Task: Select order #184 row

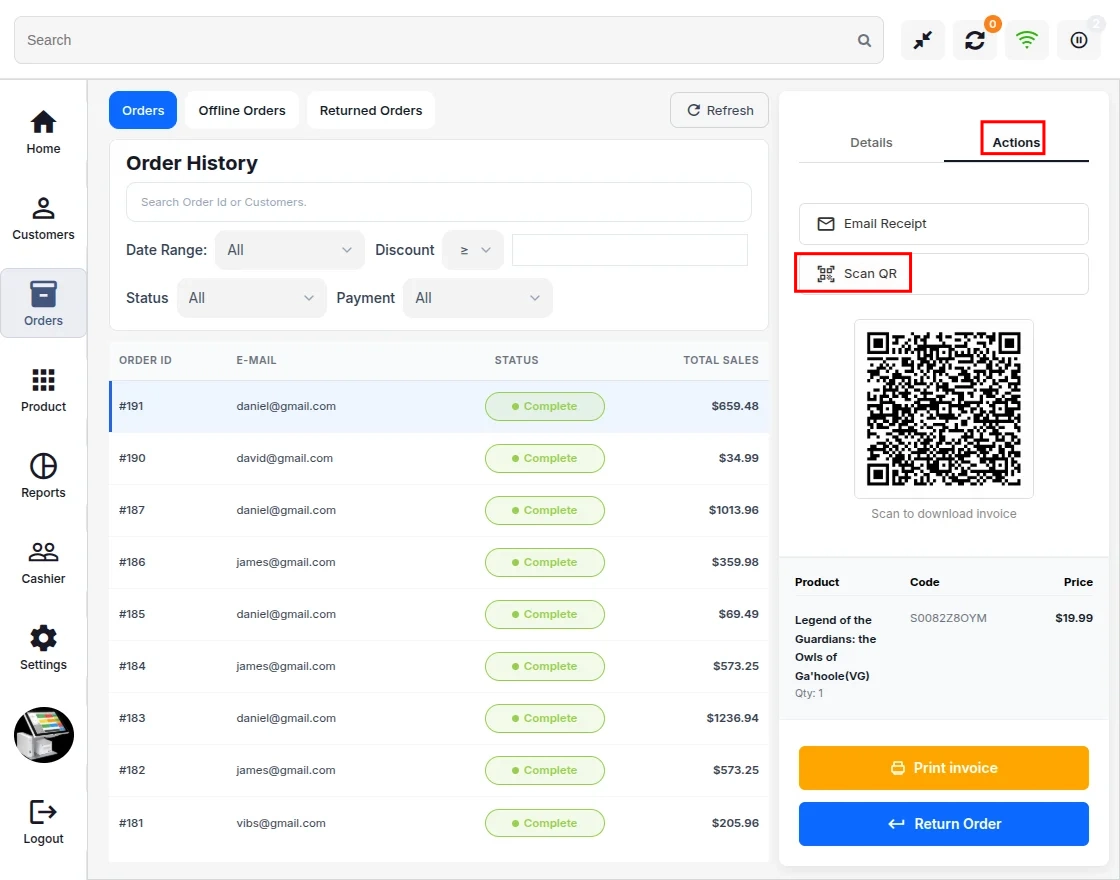Action: 439,666
